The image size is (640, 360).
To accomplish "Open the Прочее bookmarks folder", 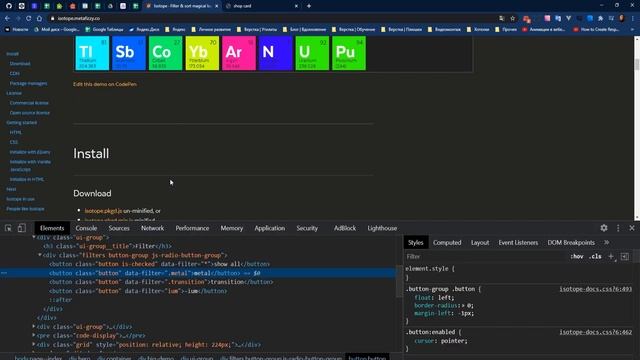I will (506, 29).
